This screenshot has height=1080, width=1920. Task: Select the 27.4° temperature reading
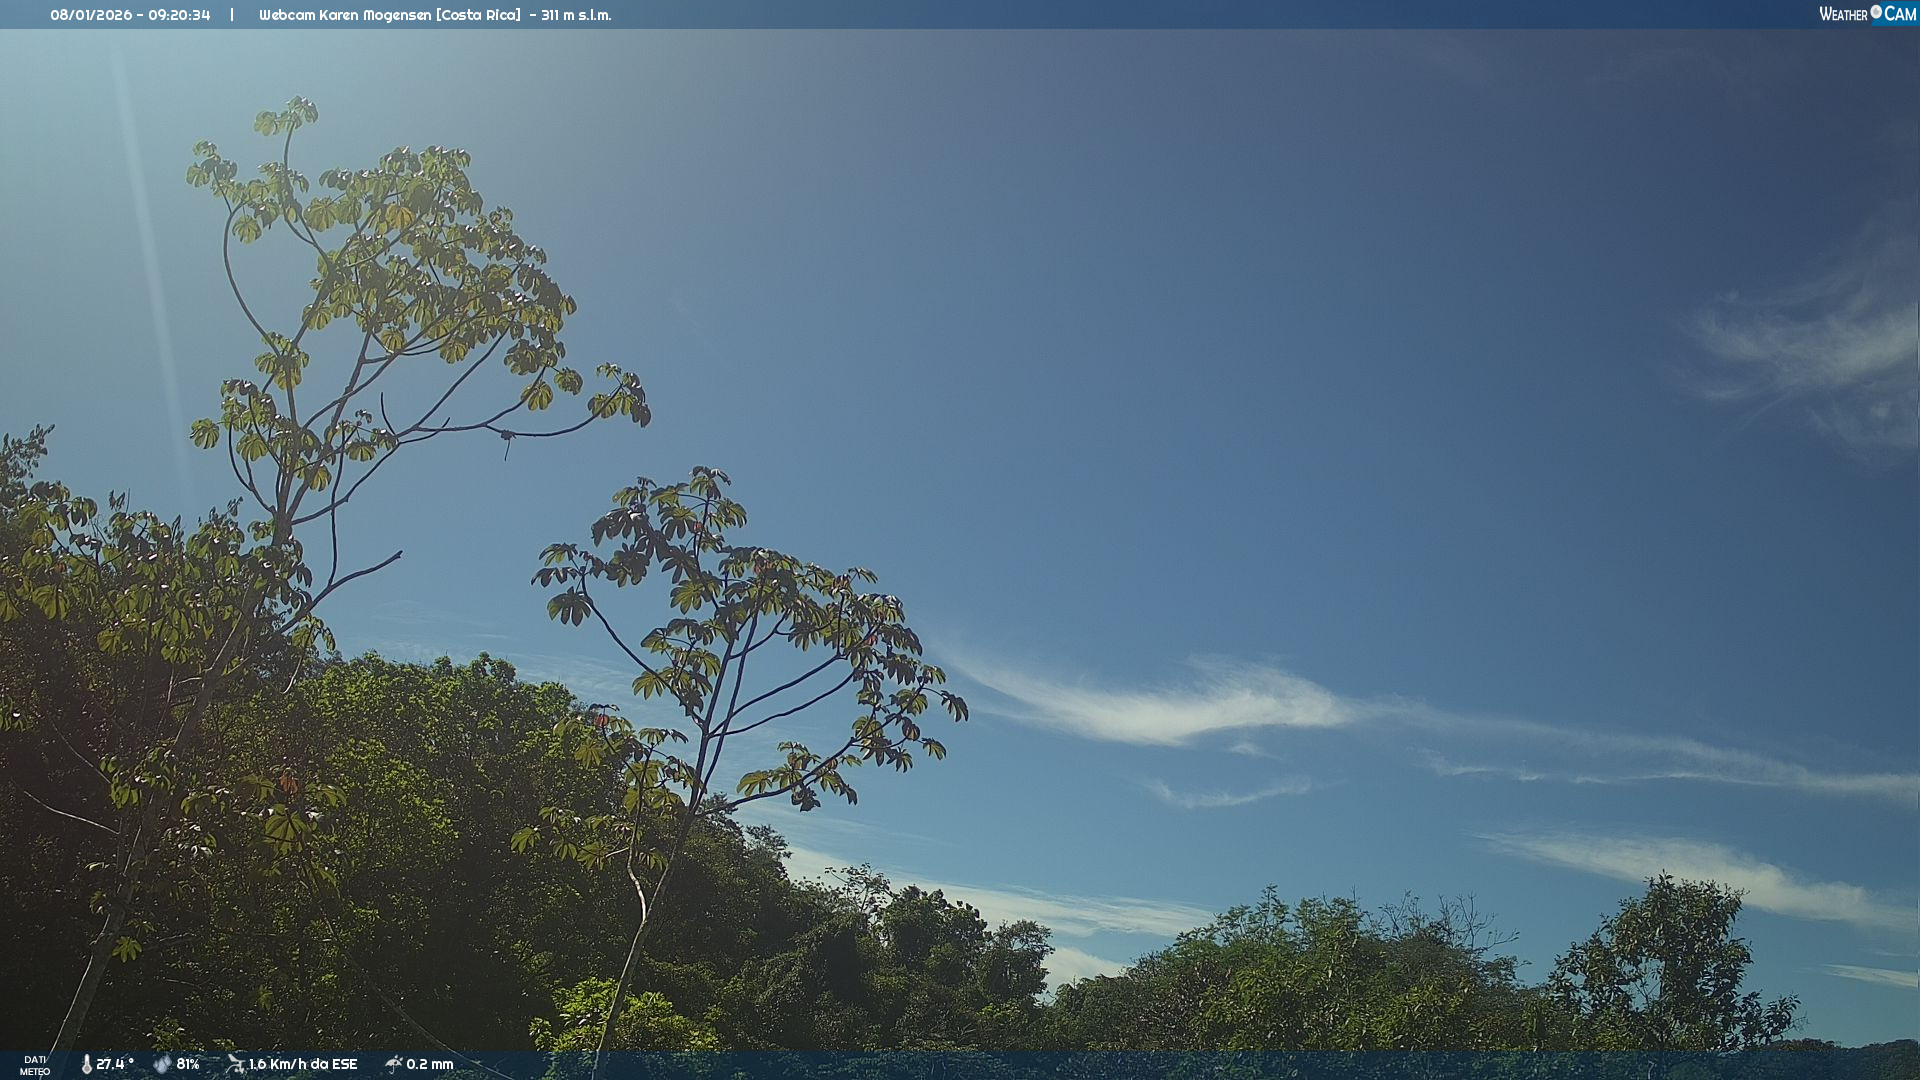coord(114,1064)
